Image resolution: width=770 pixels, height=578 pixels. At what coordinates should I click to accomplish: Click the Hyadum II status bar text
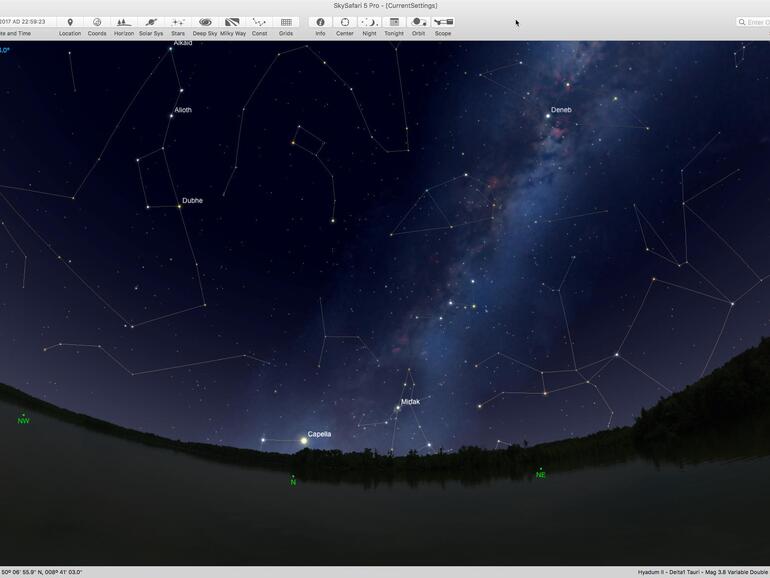[702, 572]
